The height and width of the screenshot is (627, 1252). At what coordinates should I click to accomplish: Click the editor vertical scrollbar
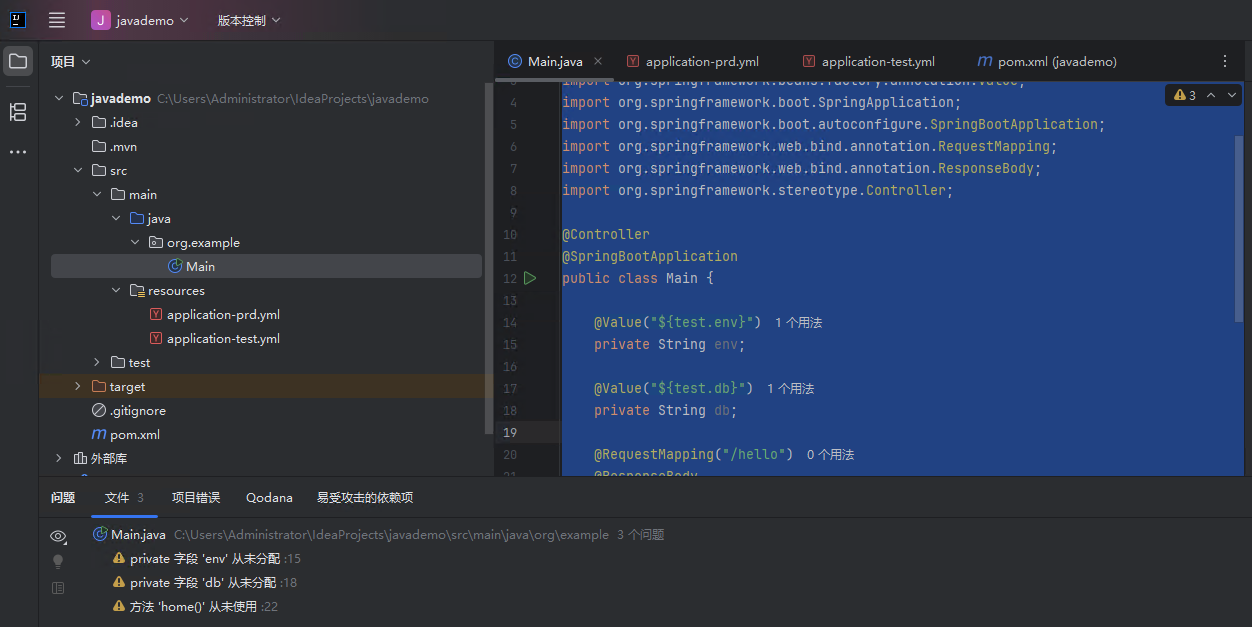[1239, 230]
